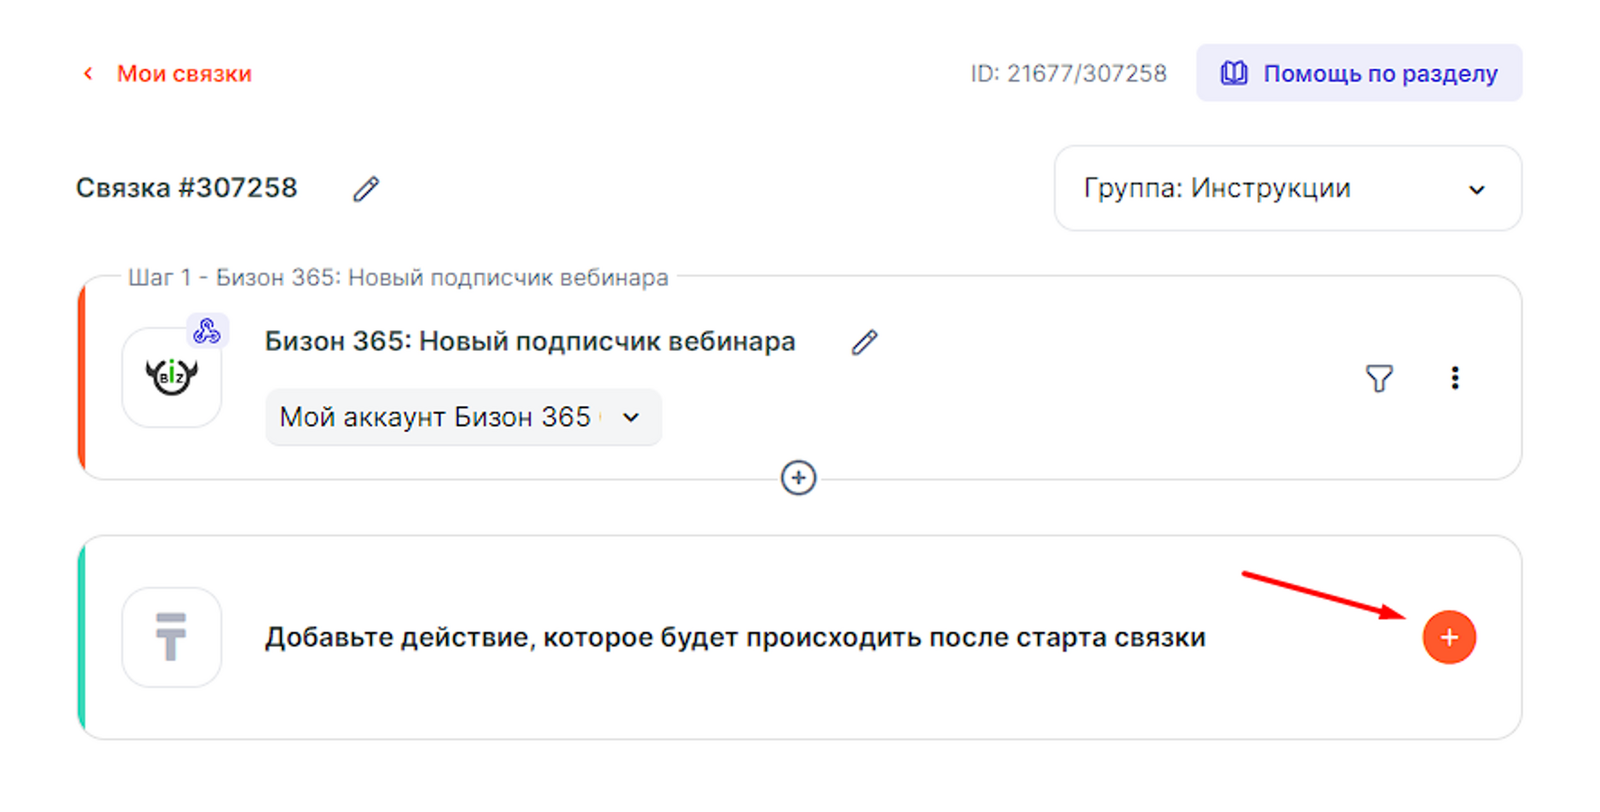The image size is (1600, 812).
Task: Click the Бизон 365: Новый подписчик вебинара step title
Action: (530, 342)
